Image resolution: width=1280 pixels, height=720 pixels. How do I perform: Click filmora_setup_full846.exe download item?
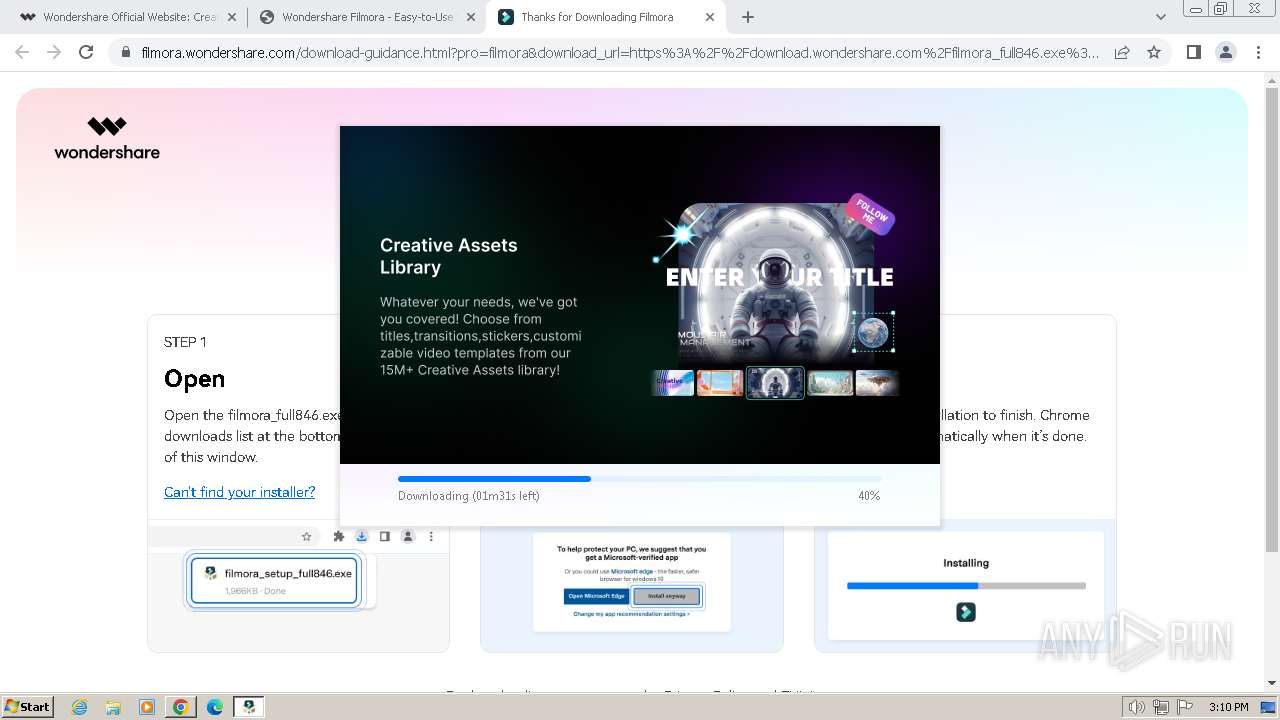274,581
